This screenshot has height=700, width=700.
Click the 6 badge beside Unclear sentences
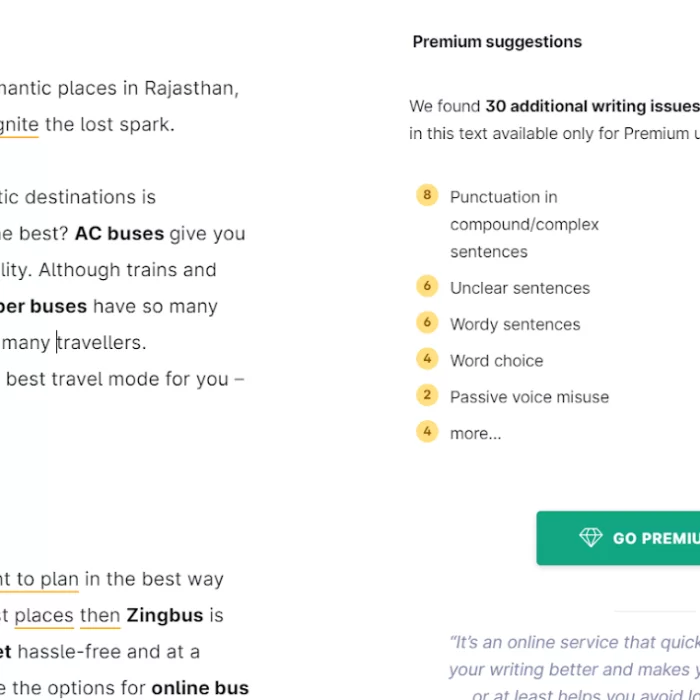click(x=427, y=287)
